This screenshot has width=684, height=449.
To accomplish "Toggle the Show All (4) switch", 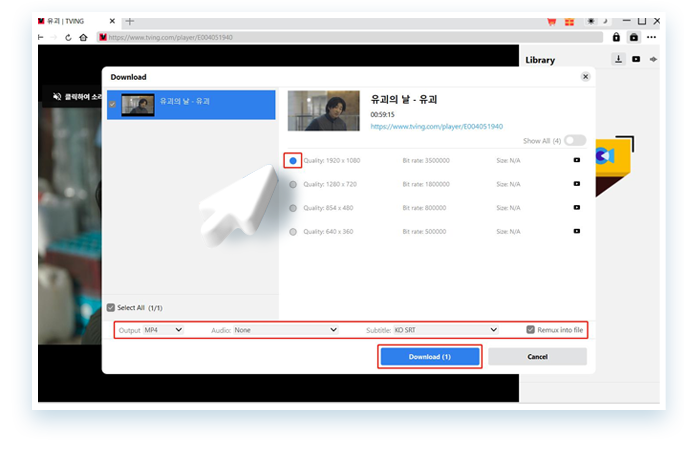I will pos(575,141).
